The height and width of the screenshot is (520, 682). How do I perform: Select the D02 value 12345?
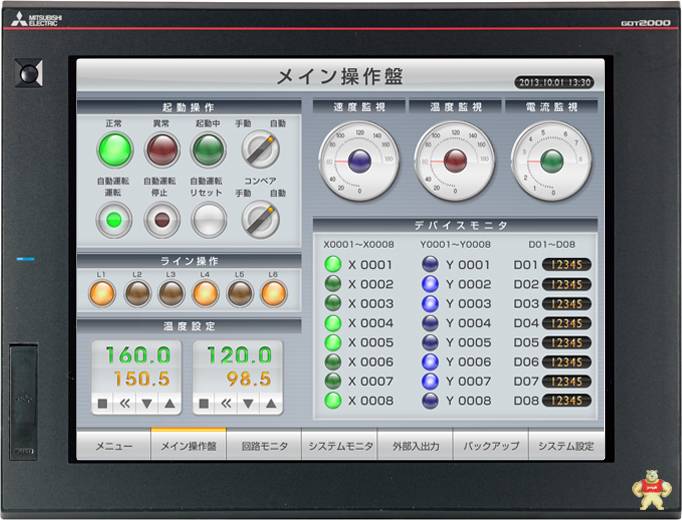coord(567,284)
